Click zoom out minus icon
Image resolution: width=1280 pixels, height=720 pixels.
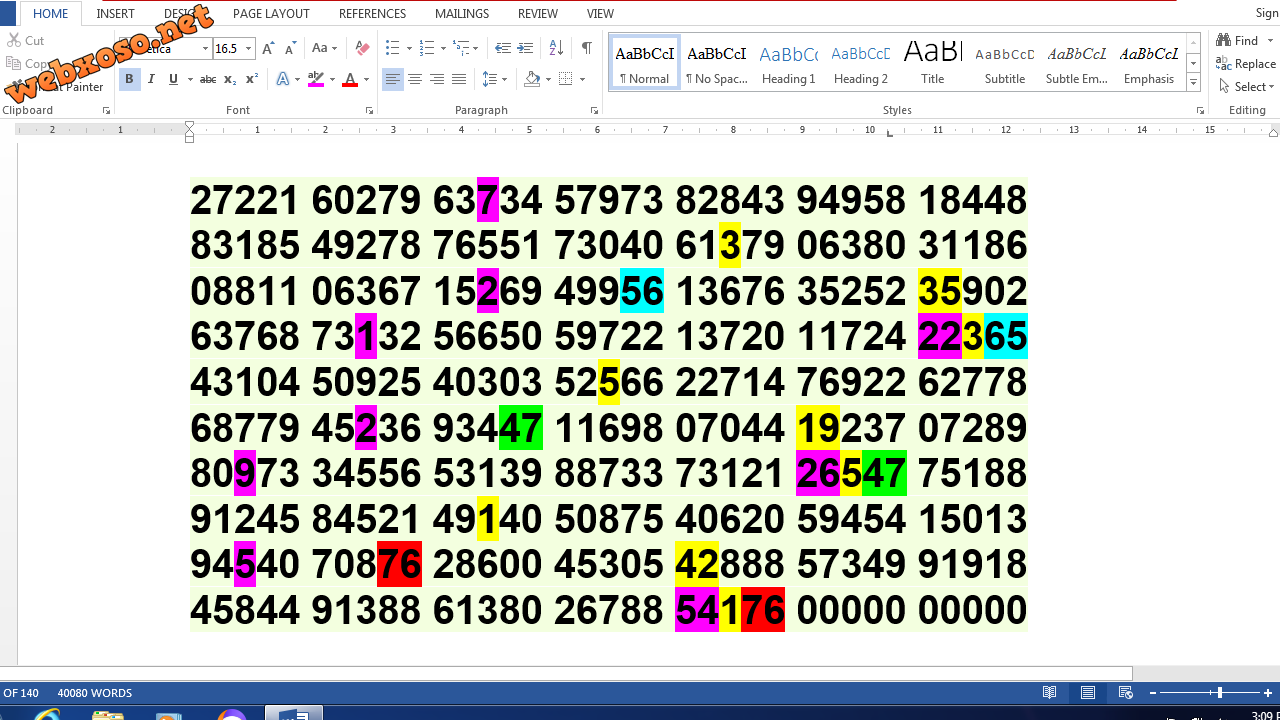[x=1153, y=692]
